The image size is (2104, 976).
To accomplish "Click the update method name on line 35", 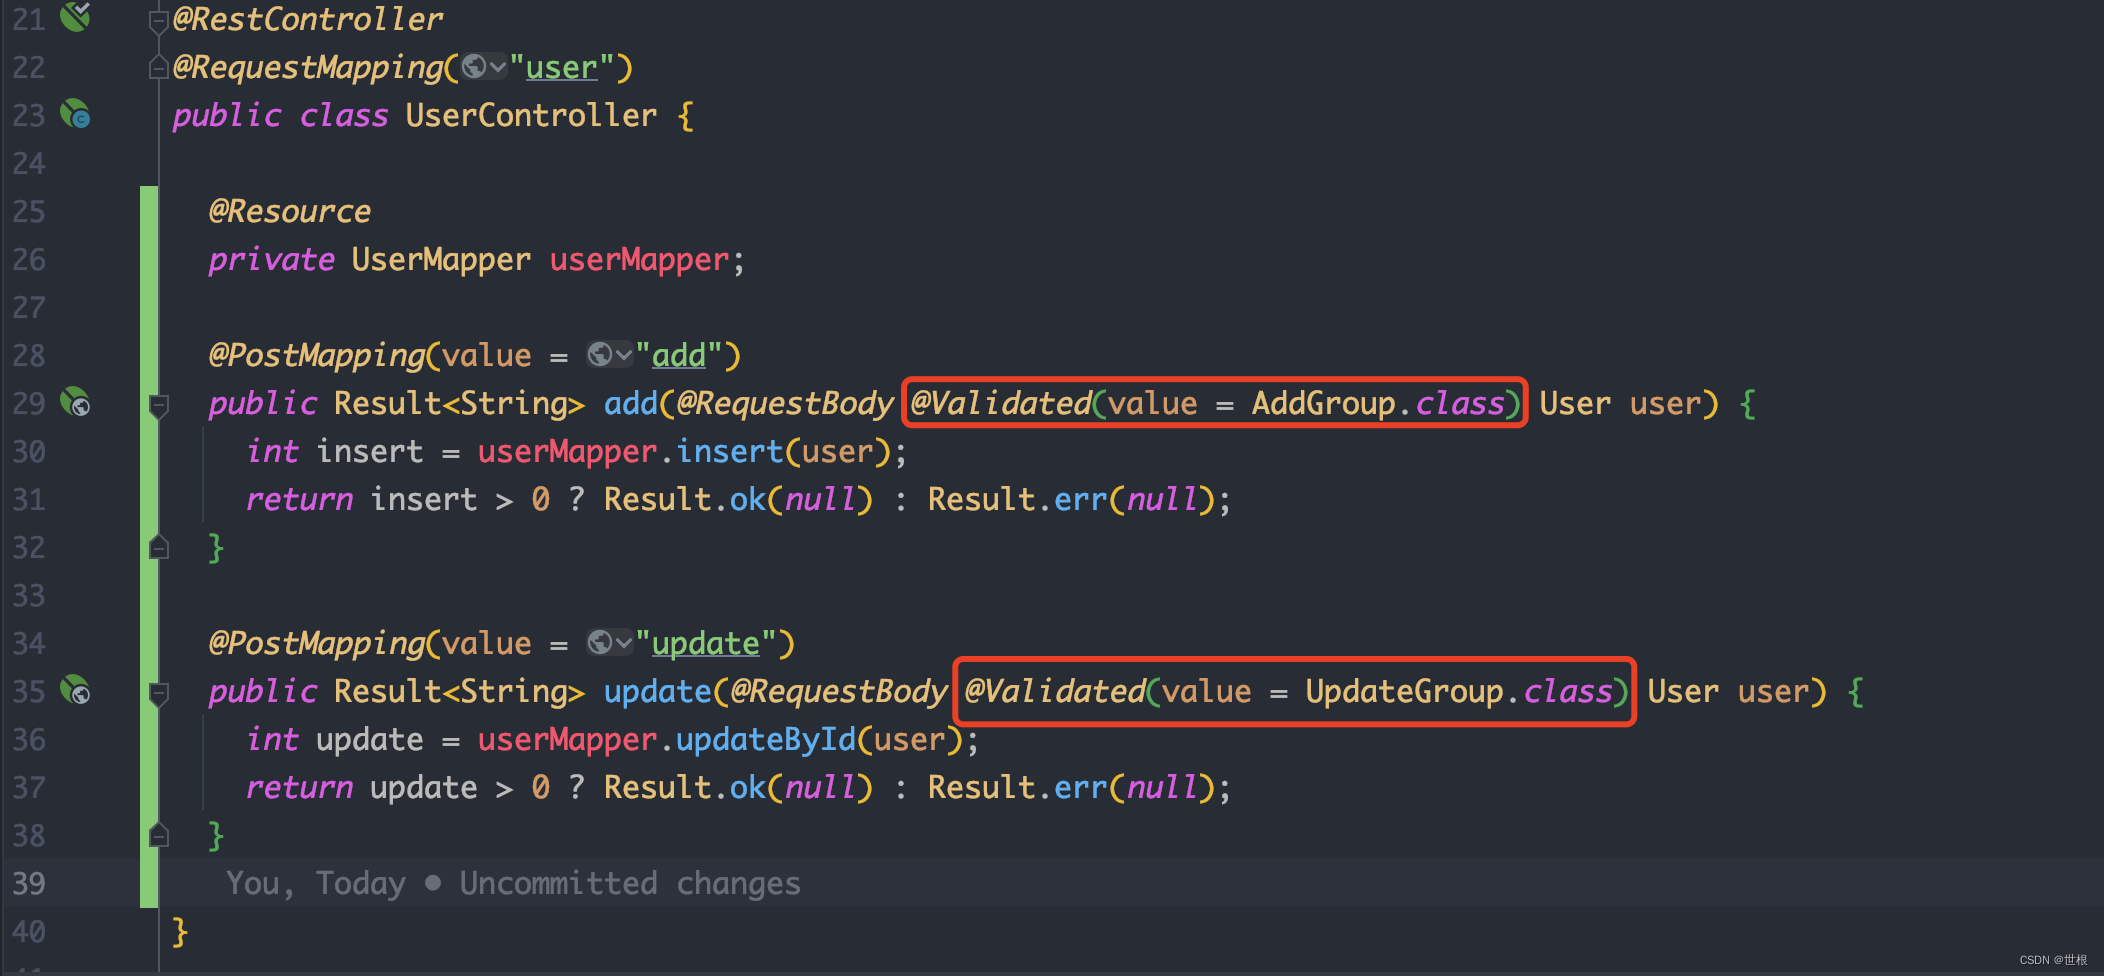I will [x=658, y=692].
